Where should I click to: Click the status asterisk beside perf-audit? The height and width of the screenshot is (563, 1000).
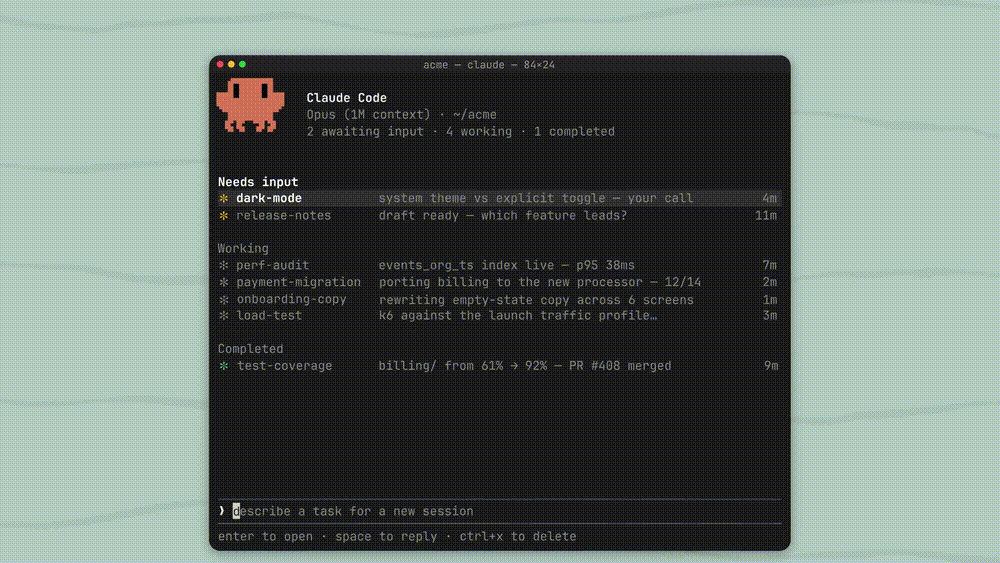[224, 265]
